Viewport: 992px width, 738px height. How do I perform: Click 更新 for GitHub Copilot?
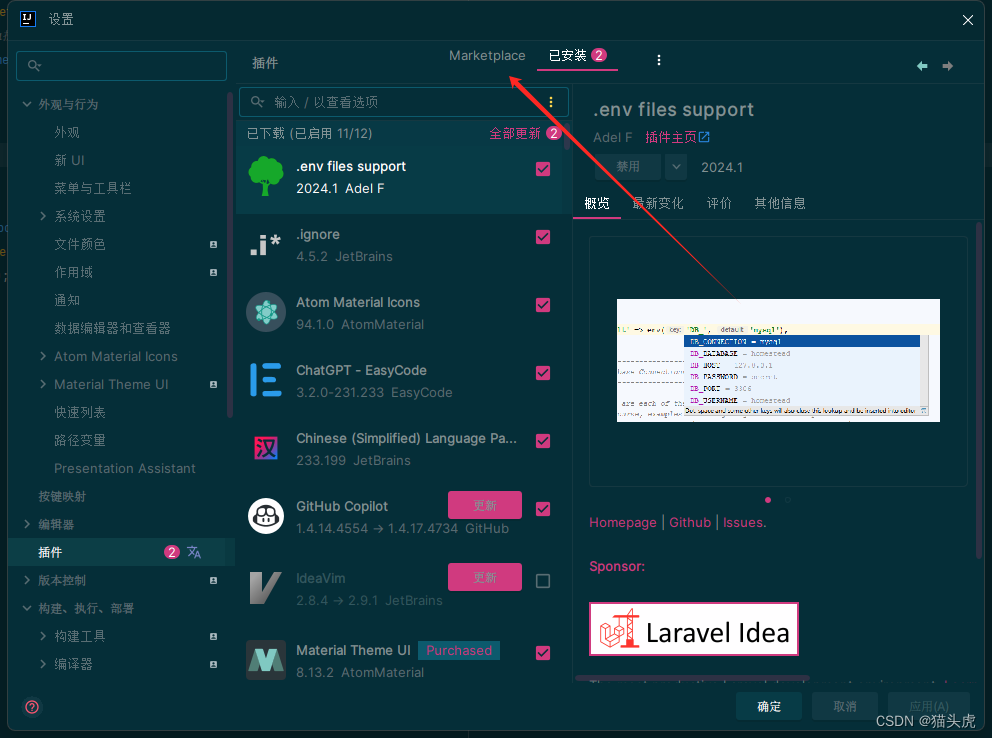coord(485,505)
